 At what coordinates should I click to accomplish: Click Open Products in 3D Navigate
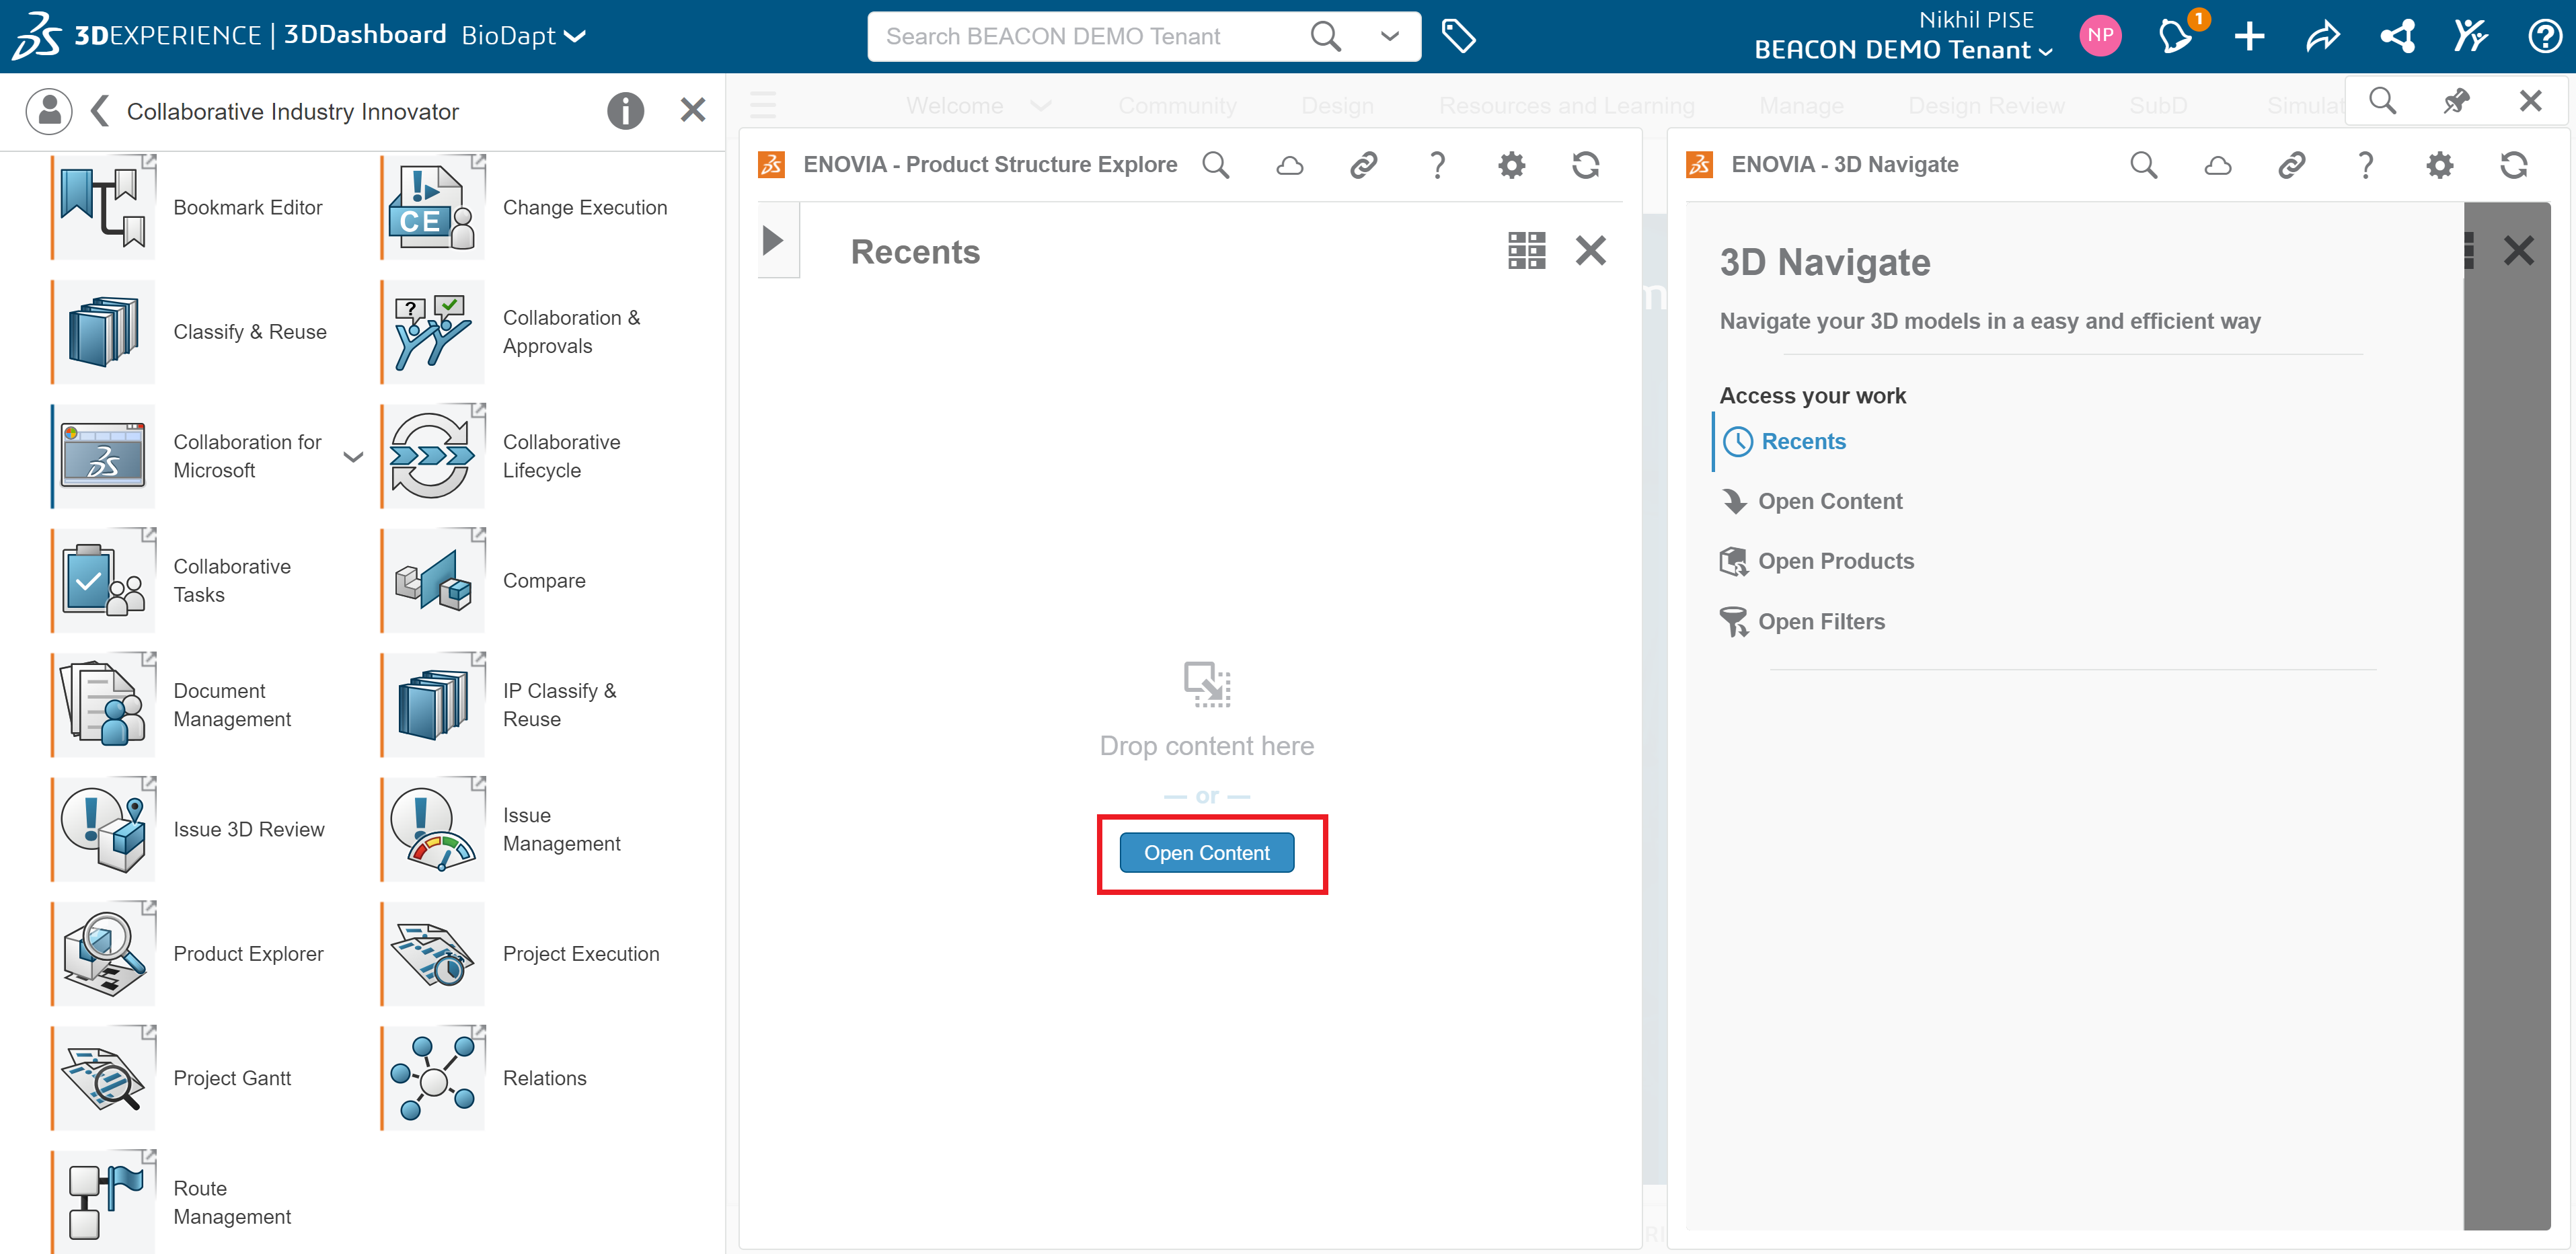tap(1817, 561)
